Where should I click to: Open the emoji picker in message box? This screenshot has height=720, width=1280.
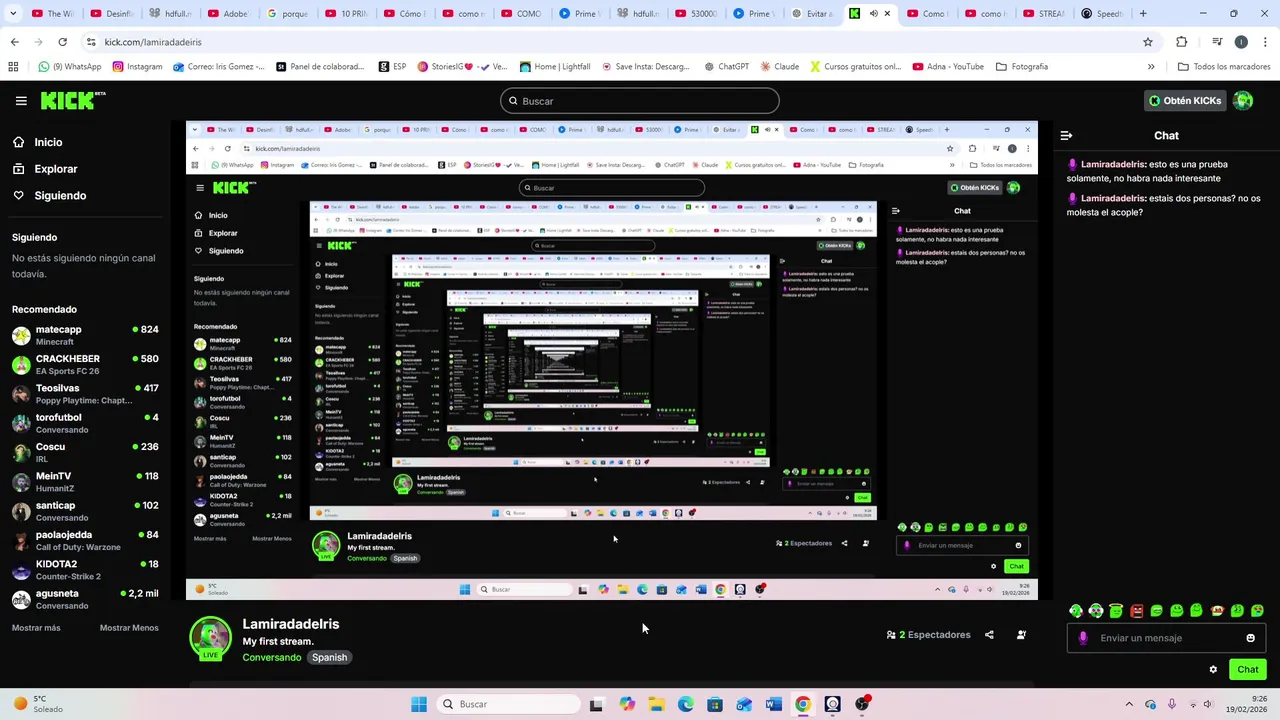pyautogui.click(x=1250, y=638)
